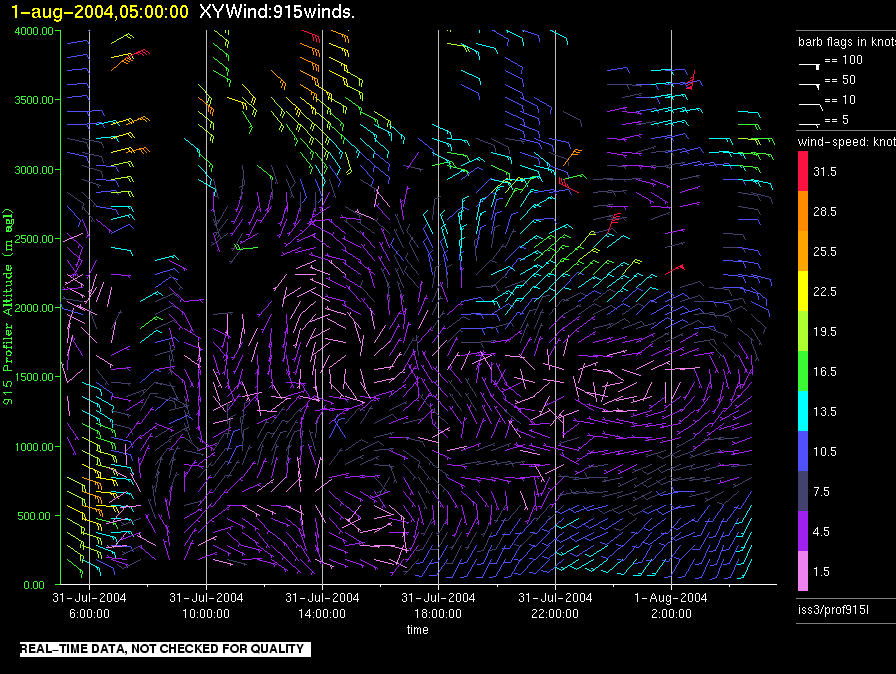Click the 1500.00 altitude axis label
The image size is (896, 674).
(34, 377)
